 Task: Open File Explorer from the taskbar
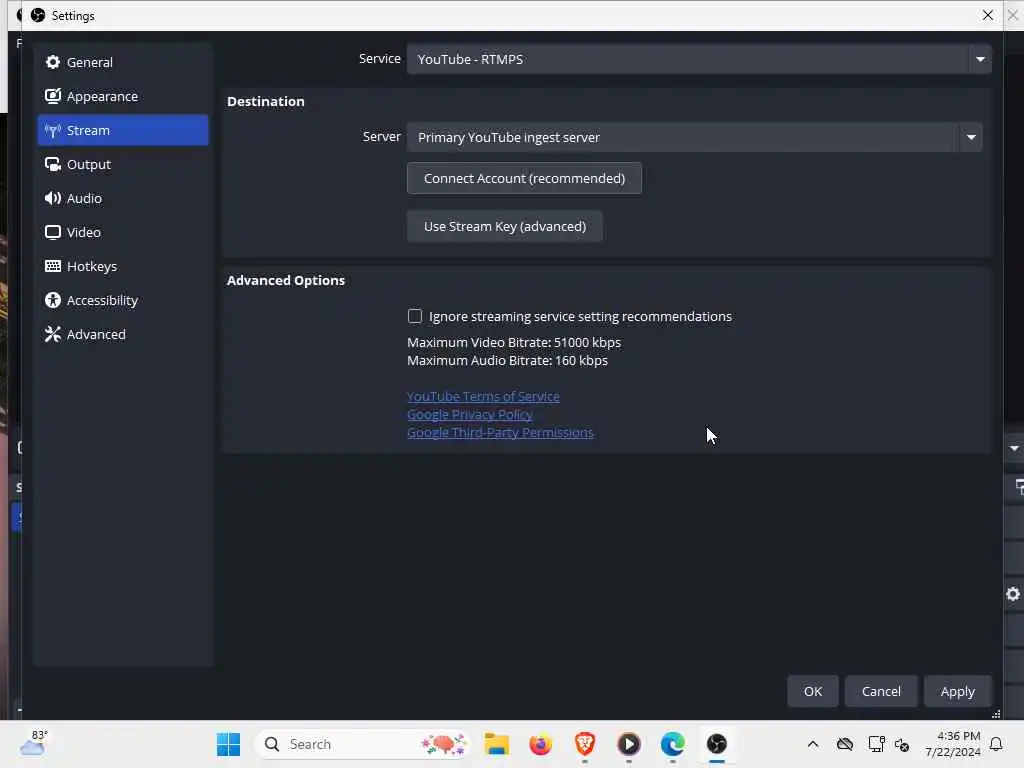click(496, 744)
